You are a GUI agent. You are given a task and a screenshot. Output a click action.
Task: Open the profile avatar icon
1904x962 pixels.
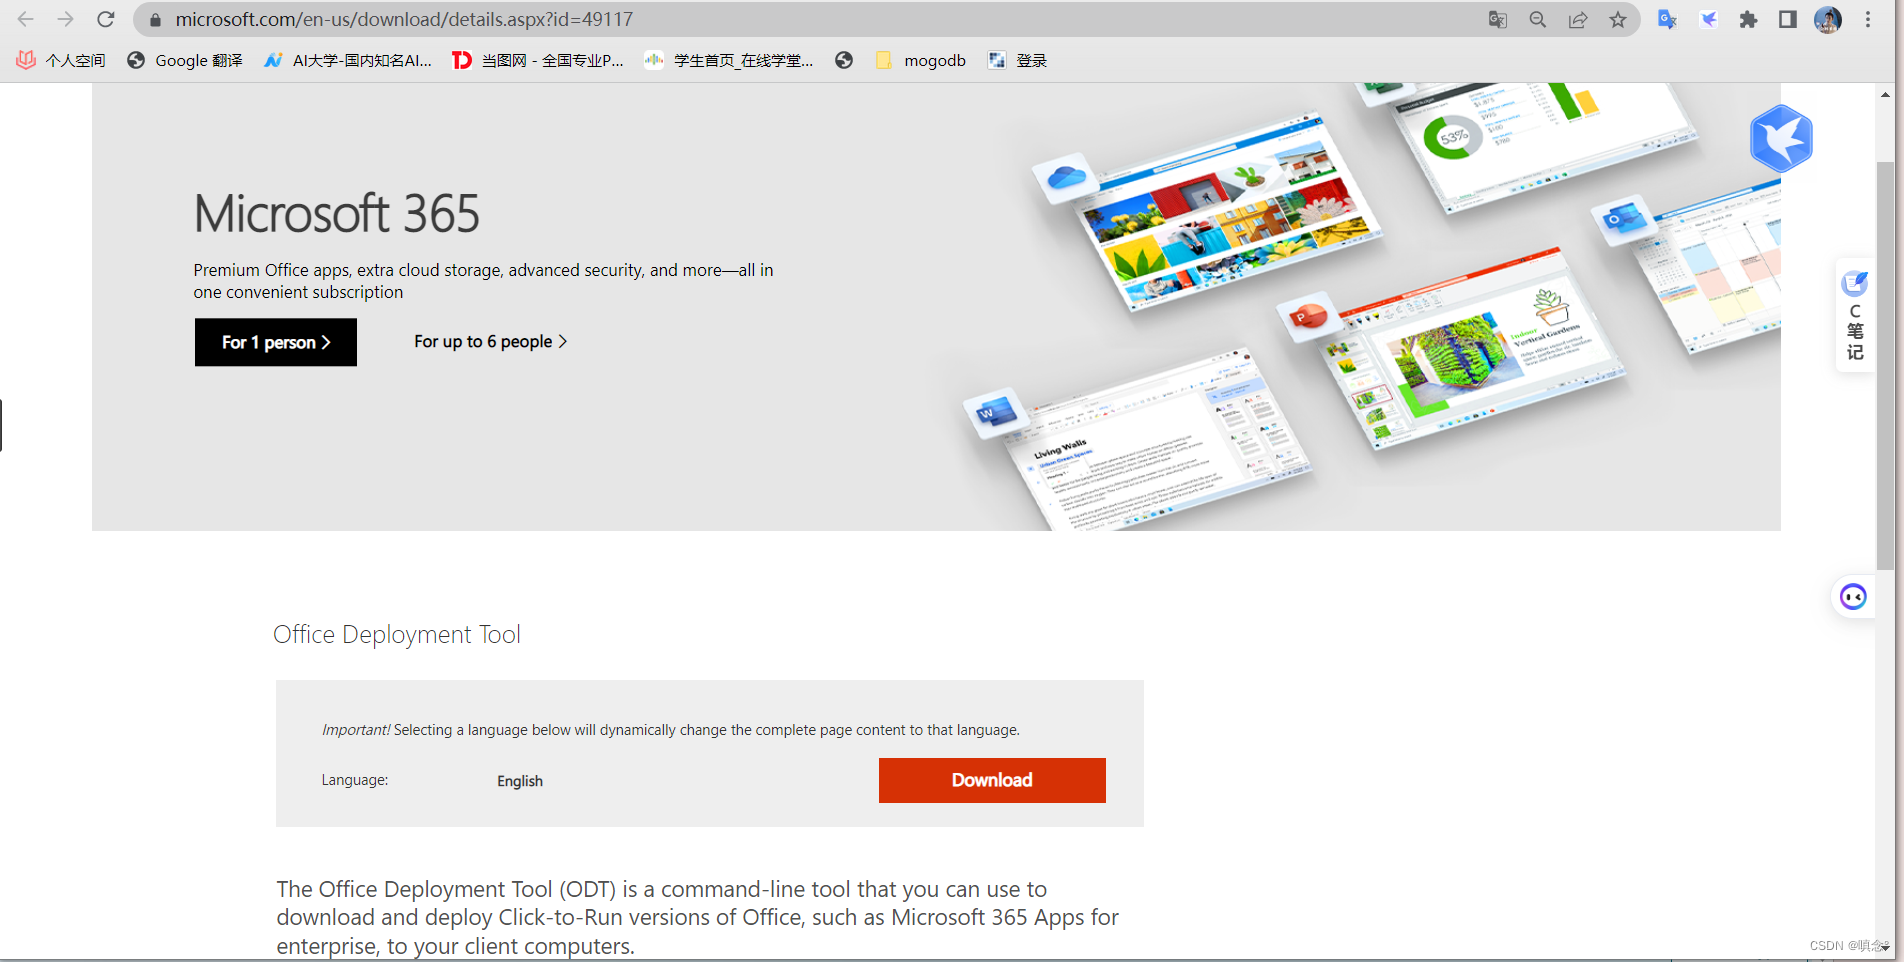click(x=1827, y=19)
